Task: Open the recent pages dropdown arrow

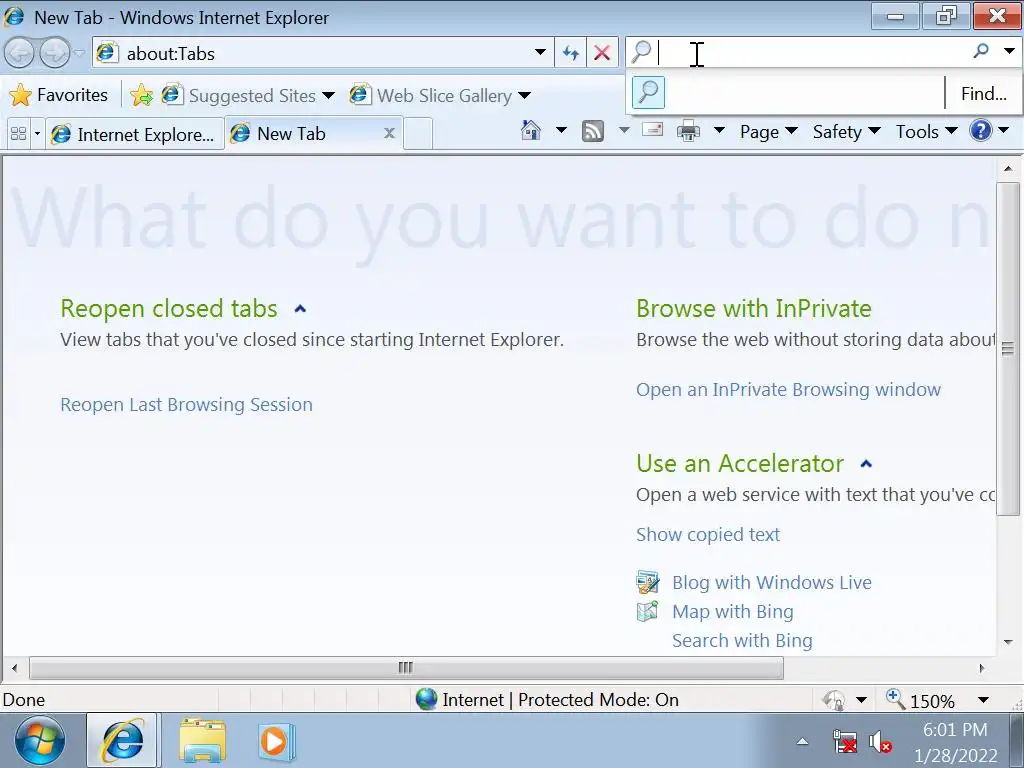Action: pos(79,53)
